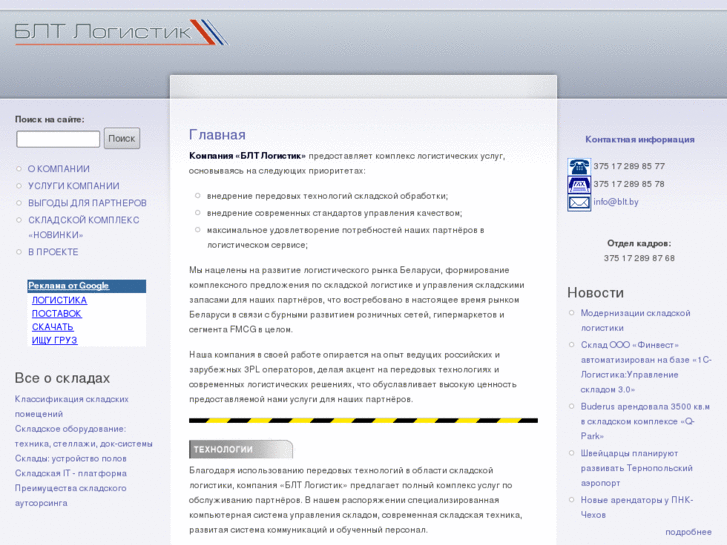Click the Отдел кадров label
Image resolution: width=727 pixels, height=545 pixels.
click(639, 243)
